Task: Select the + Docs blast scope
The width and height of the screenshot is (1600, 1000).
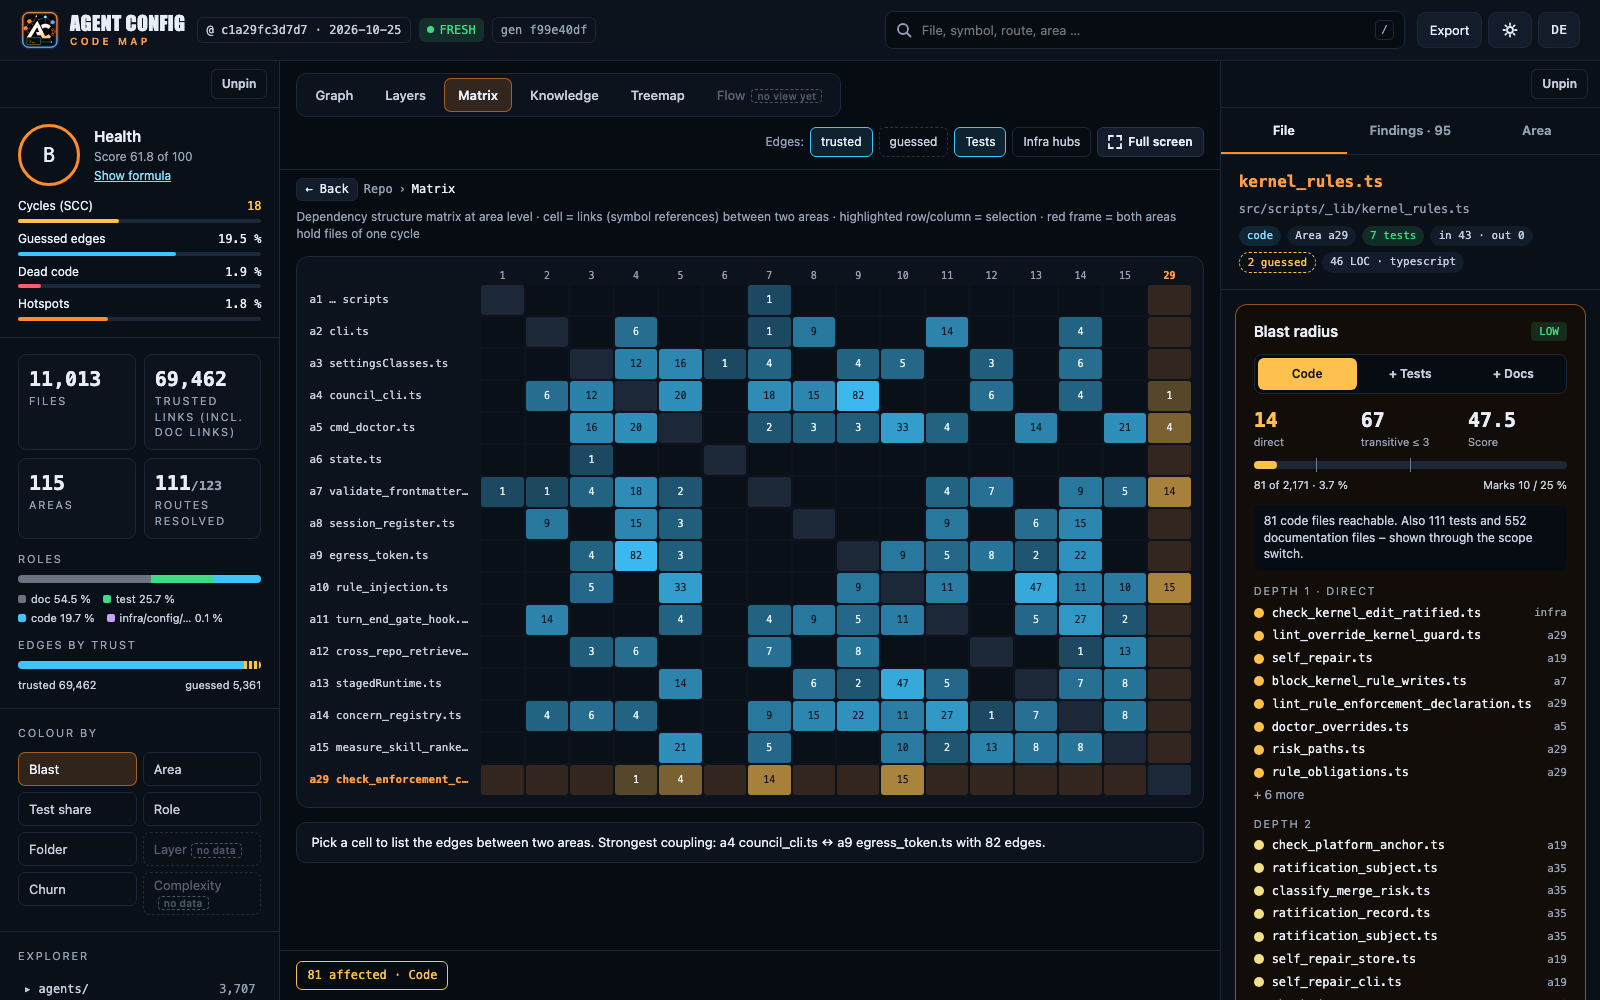Action: (x=1513, y=374)
